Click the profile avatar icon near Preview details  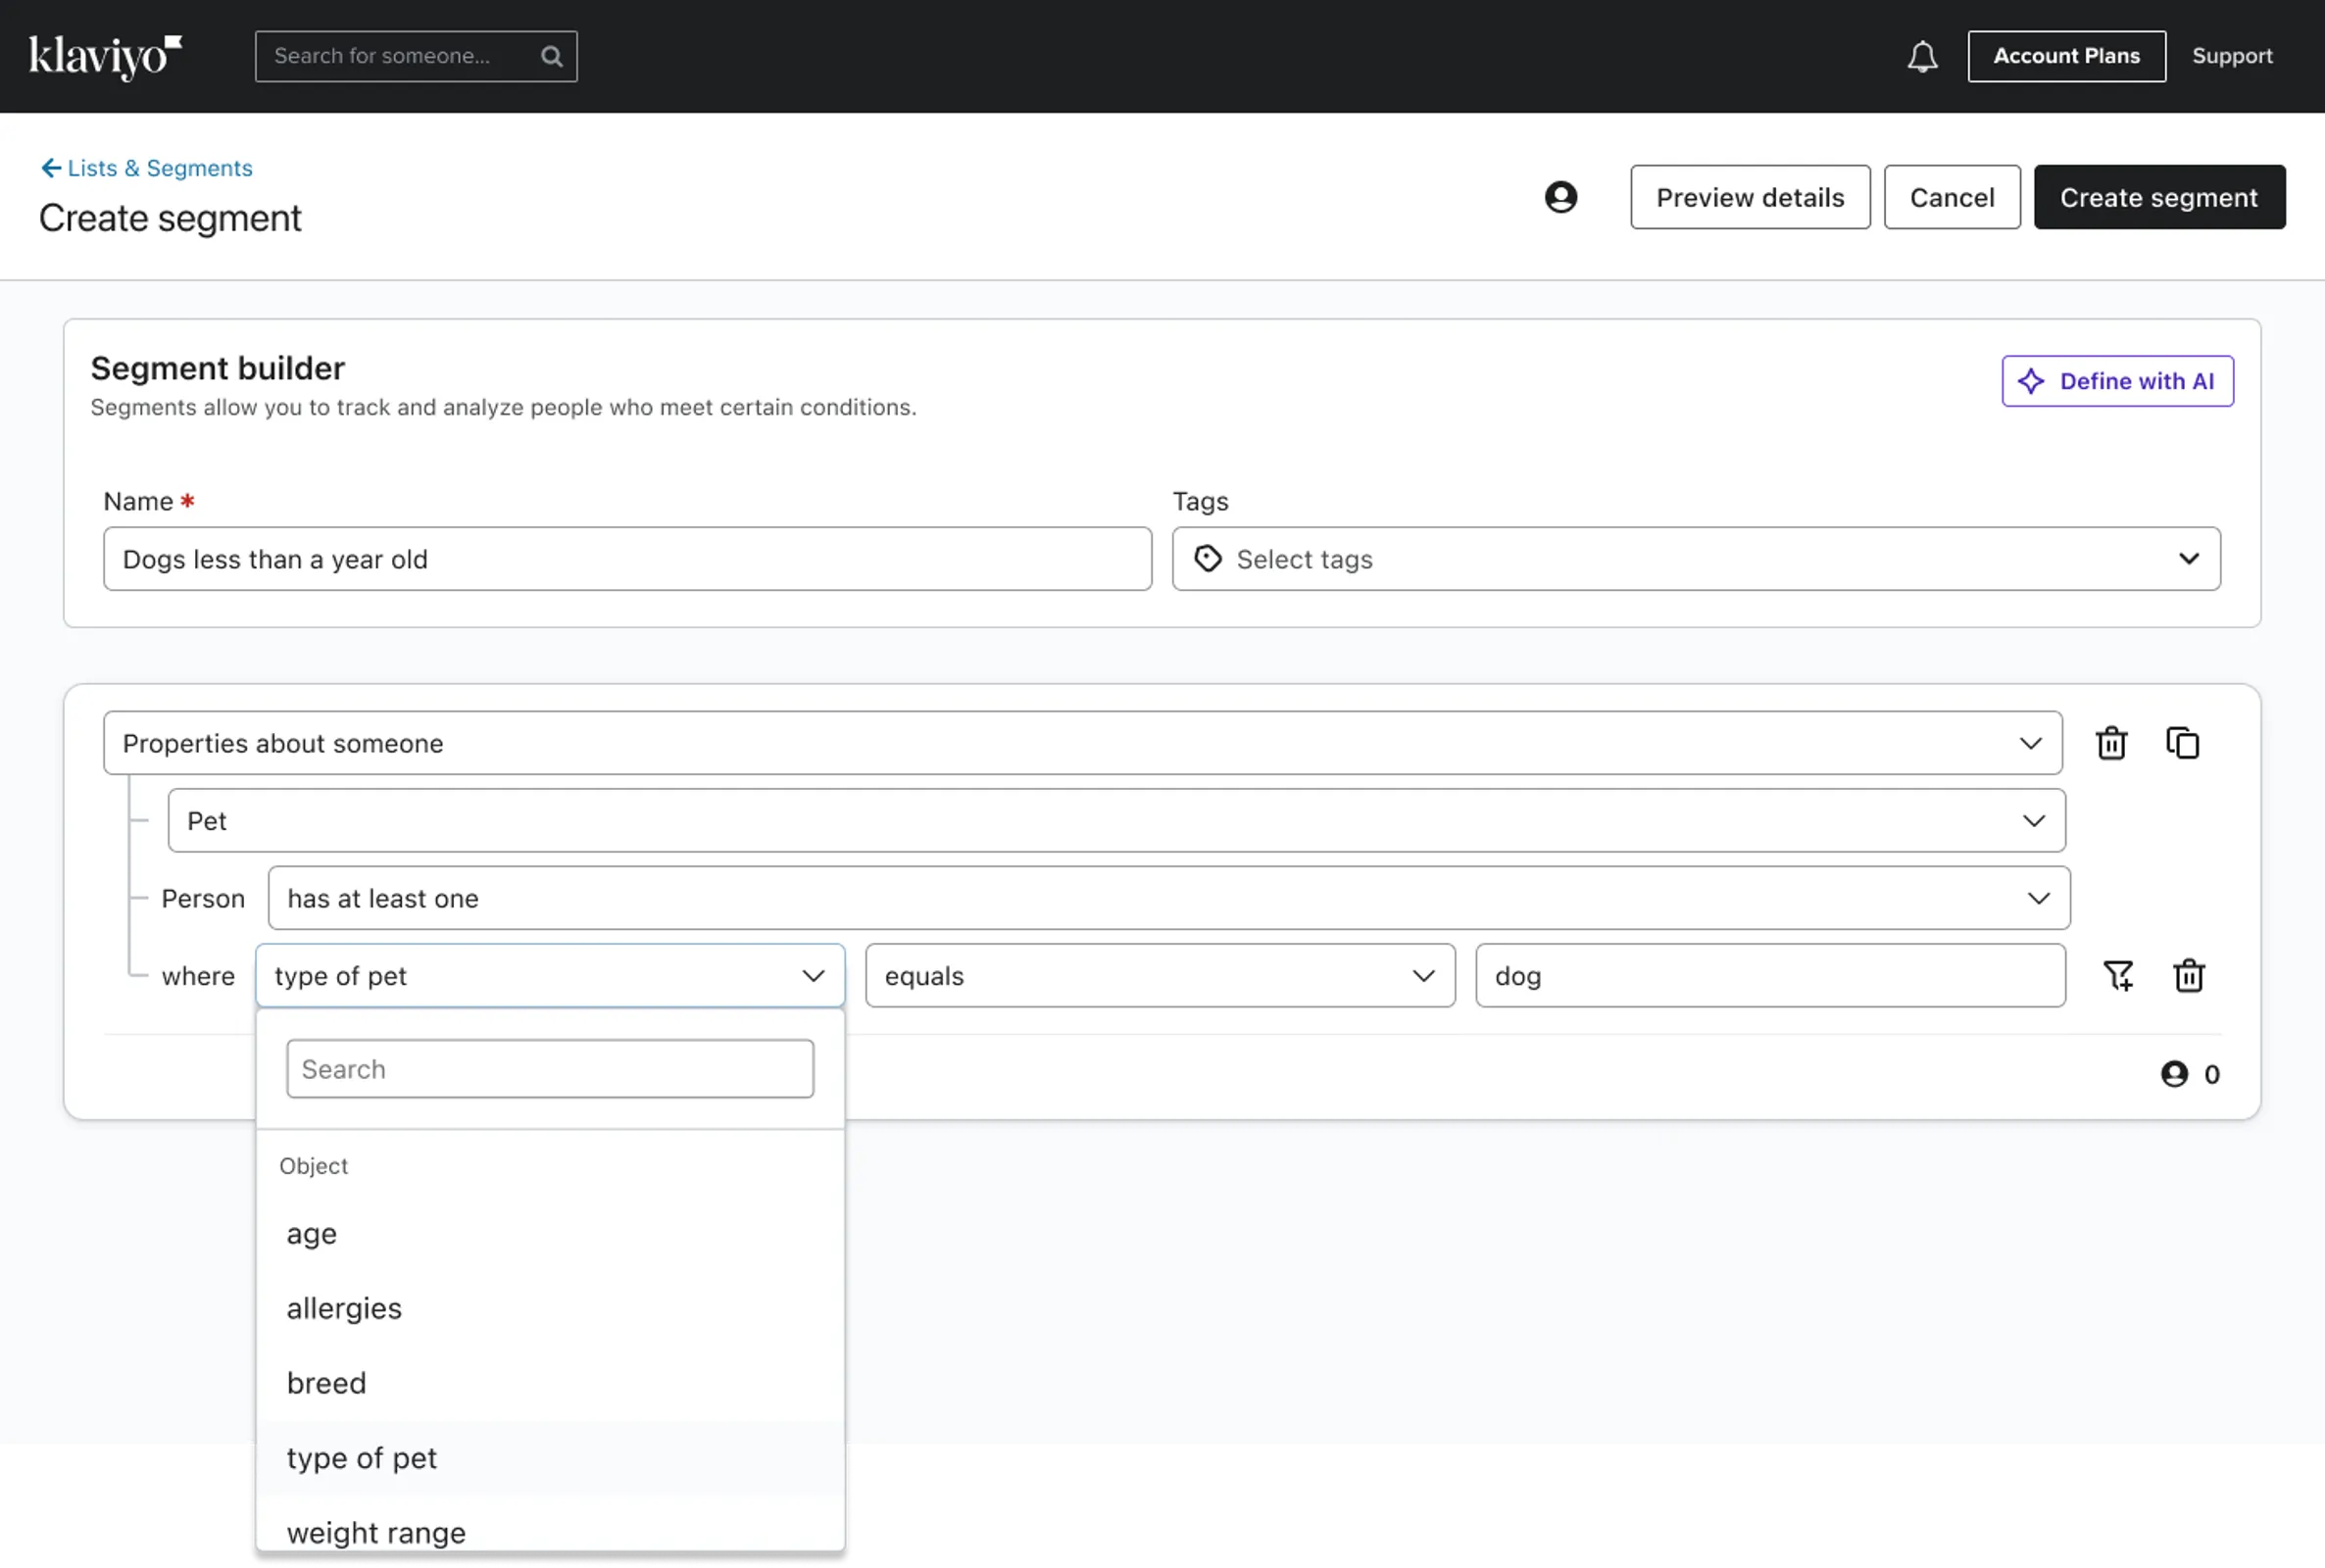(x=1560, y=197)
